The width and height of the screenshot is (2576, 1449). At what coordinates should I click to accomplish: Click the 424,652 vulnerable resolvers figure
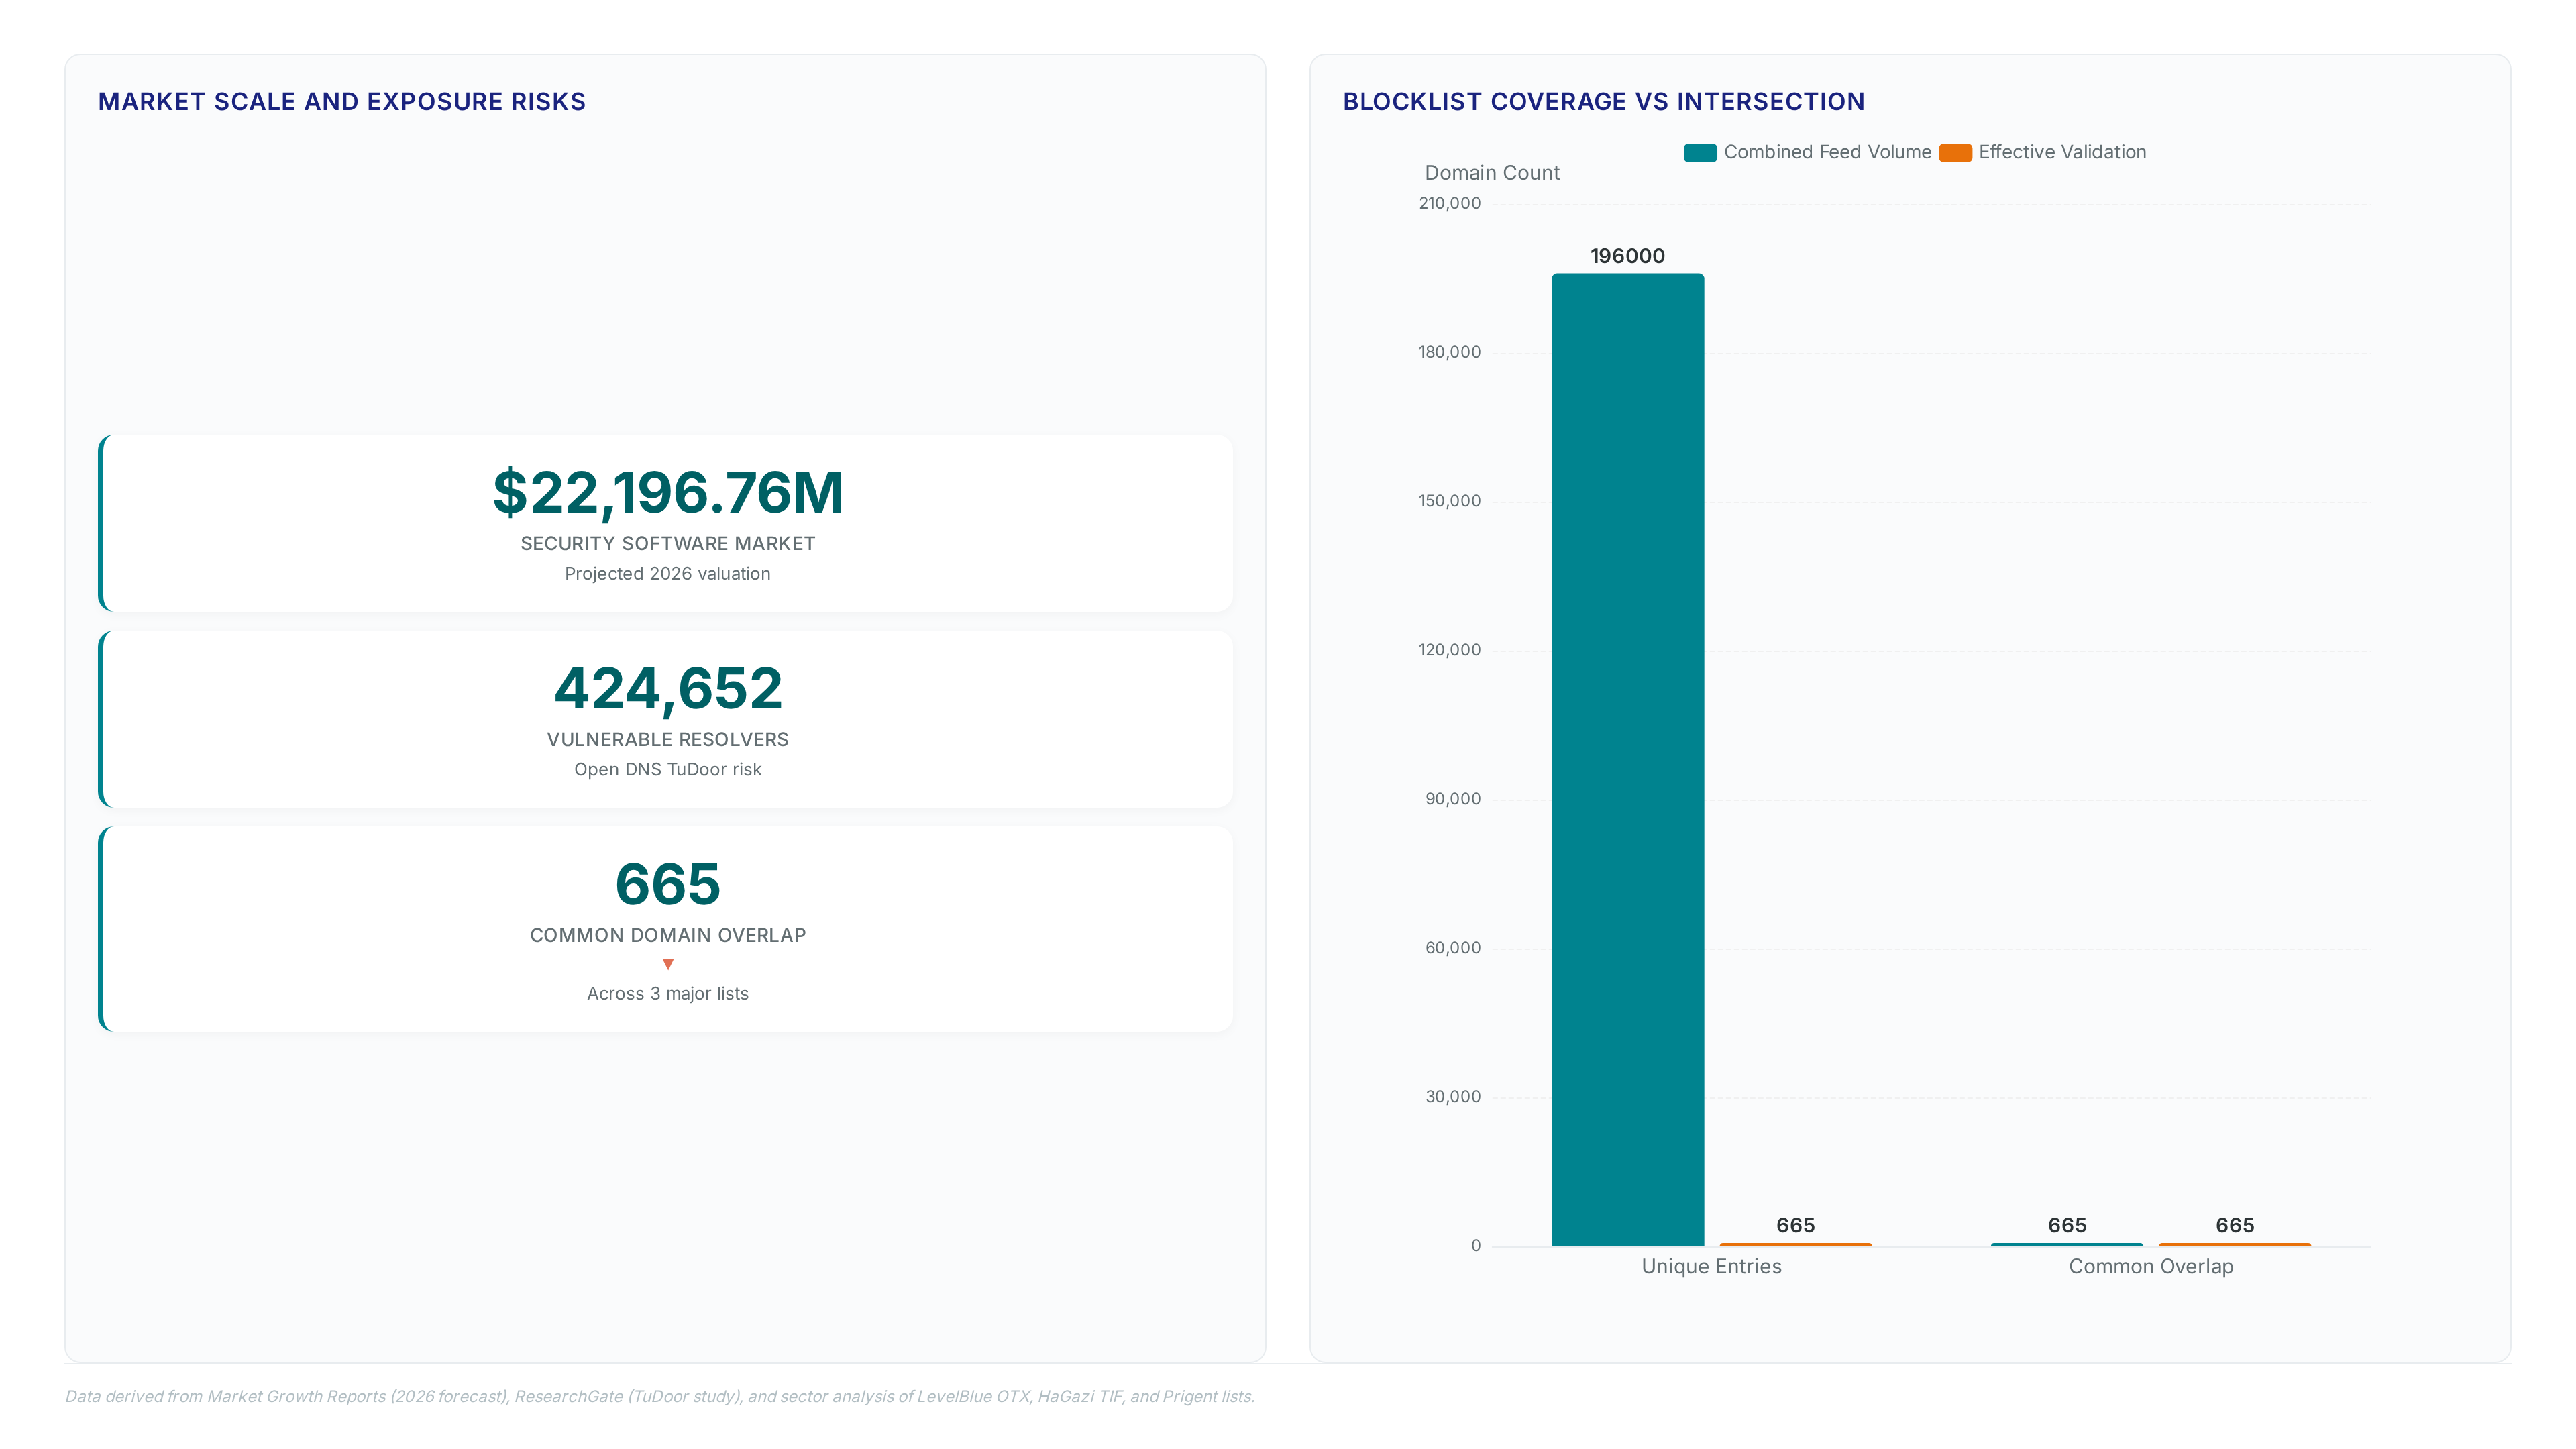coord(668,689)
